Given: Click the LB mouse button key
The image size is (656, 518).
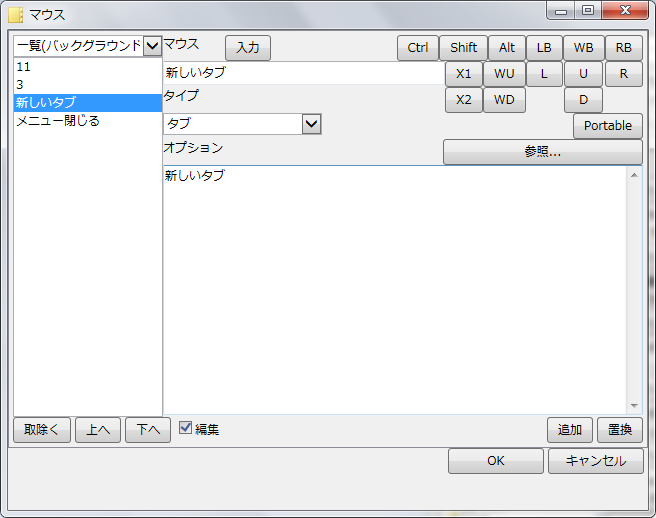Looking at the screenshot, I should coord(544,48).
